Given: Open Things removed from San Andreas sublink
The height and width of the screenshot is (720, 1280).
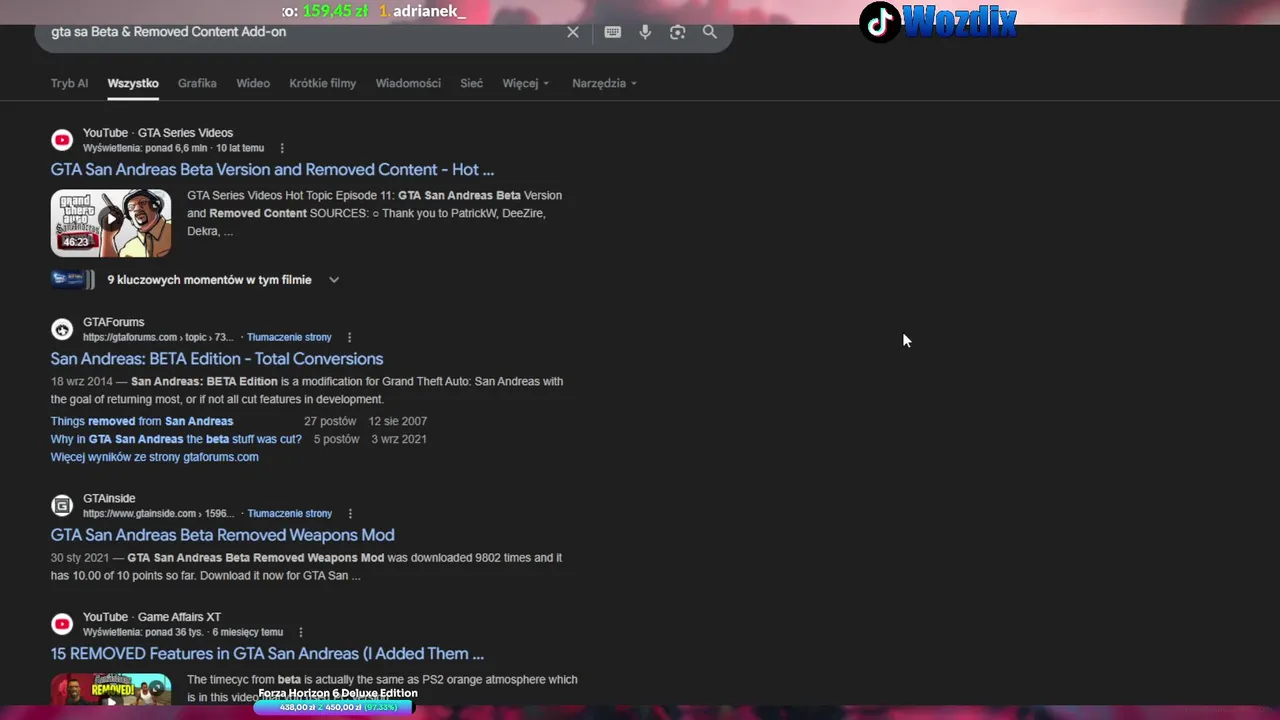Looking at the screenshot, I should pyautogui.click(x=142, y=421).
